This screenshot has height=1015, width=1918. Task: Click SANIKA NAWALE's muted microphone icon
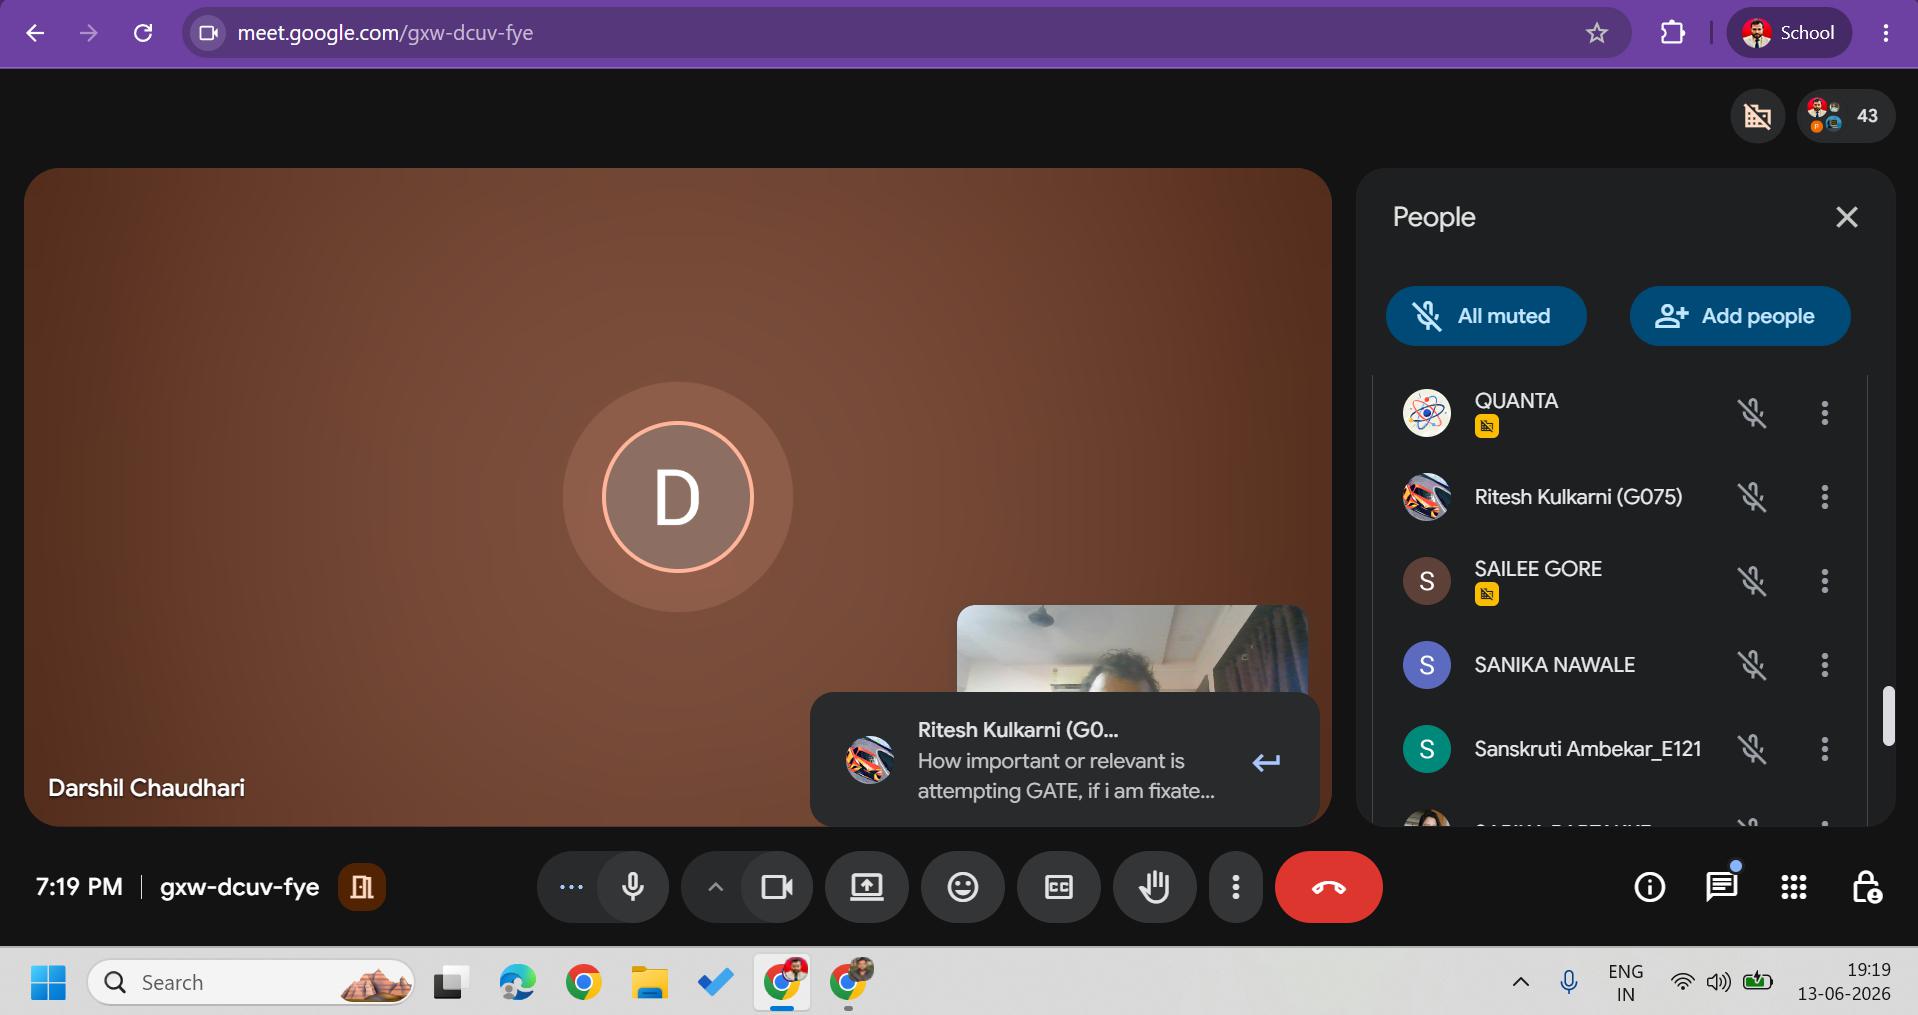1752,665
